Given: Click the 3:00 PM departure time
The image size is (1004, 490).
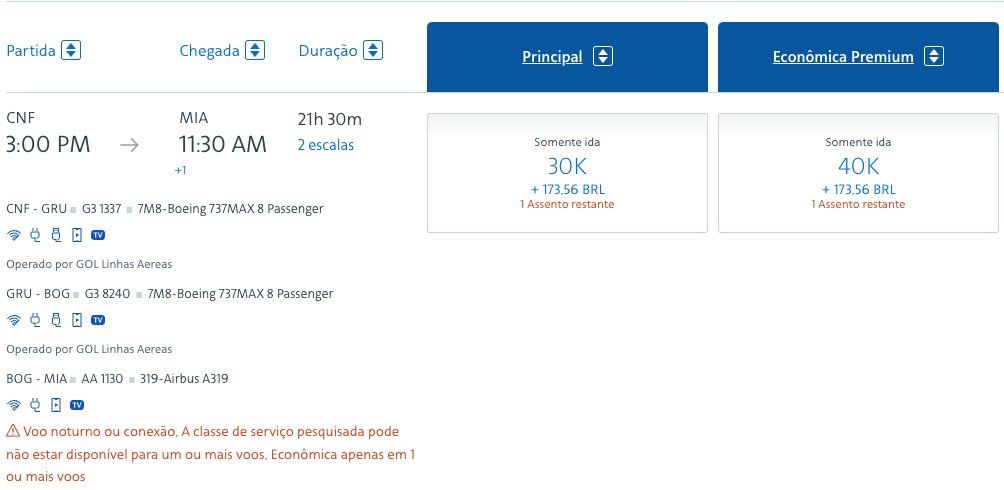Looking at the screenshot, I should coord(48,145).
